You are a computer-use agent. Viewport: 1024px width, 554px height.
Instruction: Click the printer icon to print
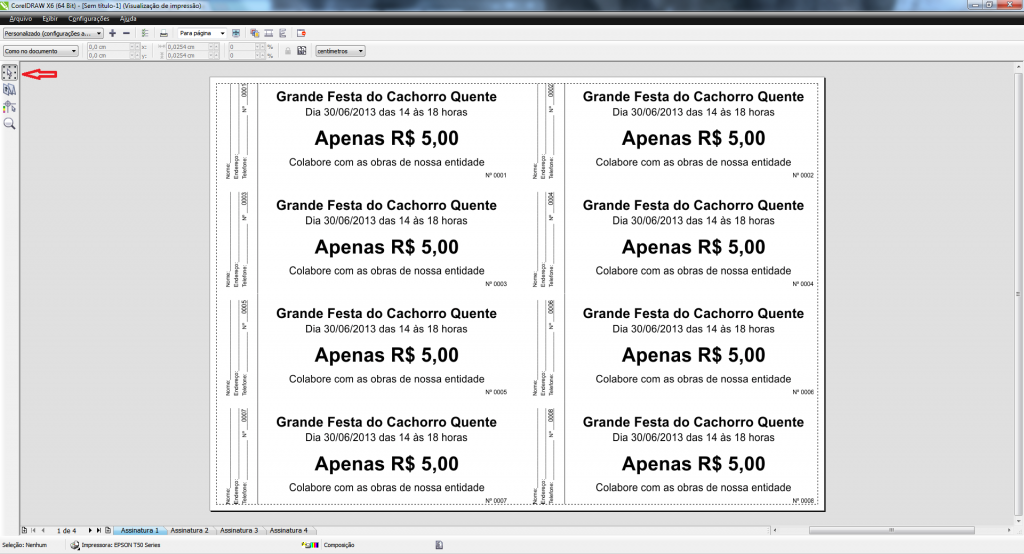click(164, 33)
